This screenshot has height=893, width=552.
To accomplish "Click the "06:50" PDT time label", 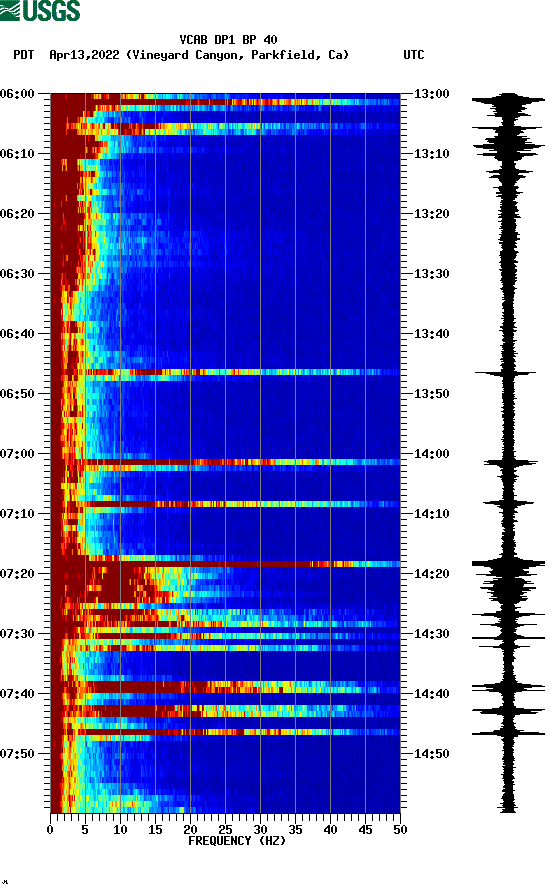I will 17,394.
